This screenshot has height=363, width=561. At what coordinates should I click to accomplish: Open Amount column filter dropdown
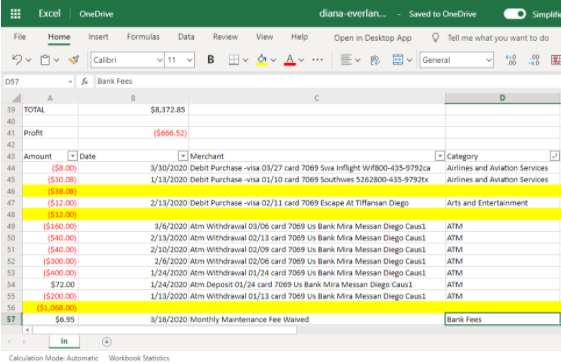[73, 156]
